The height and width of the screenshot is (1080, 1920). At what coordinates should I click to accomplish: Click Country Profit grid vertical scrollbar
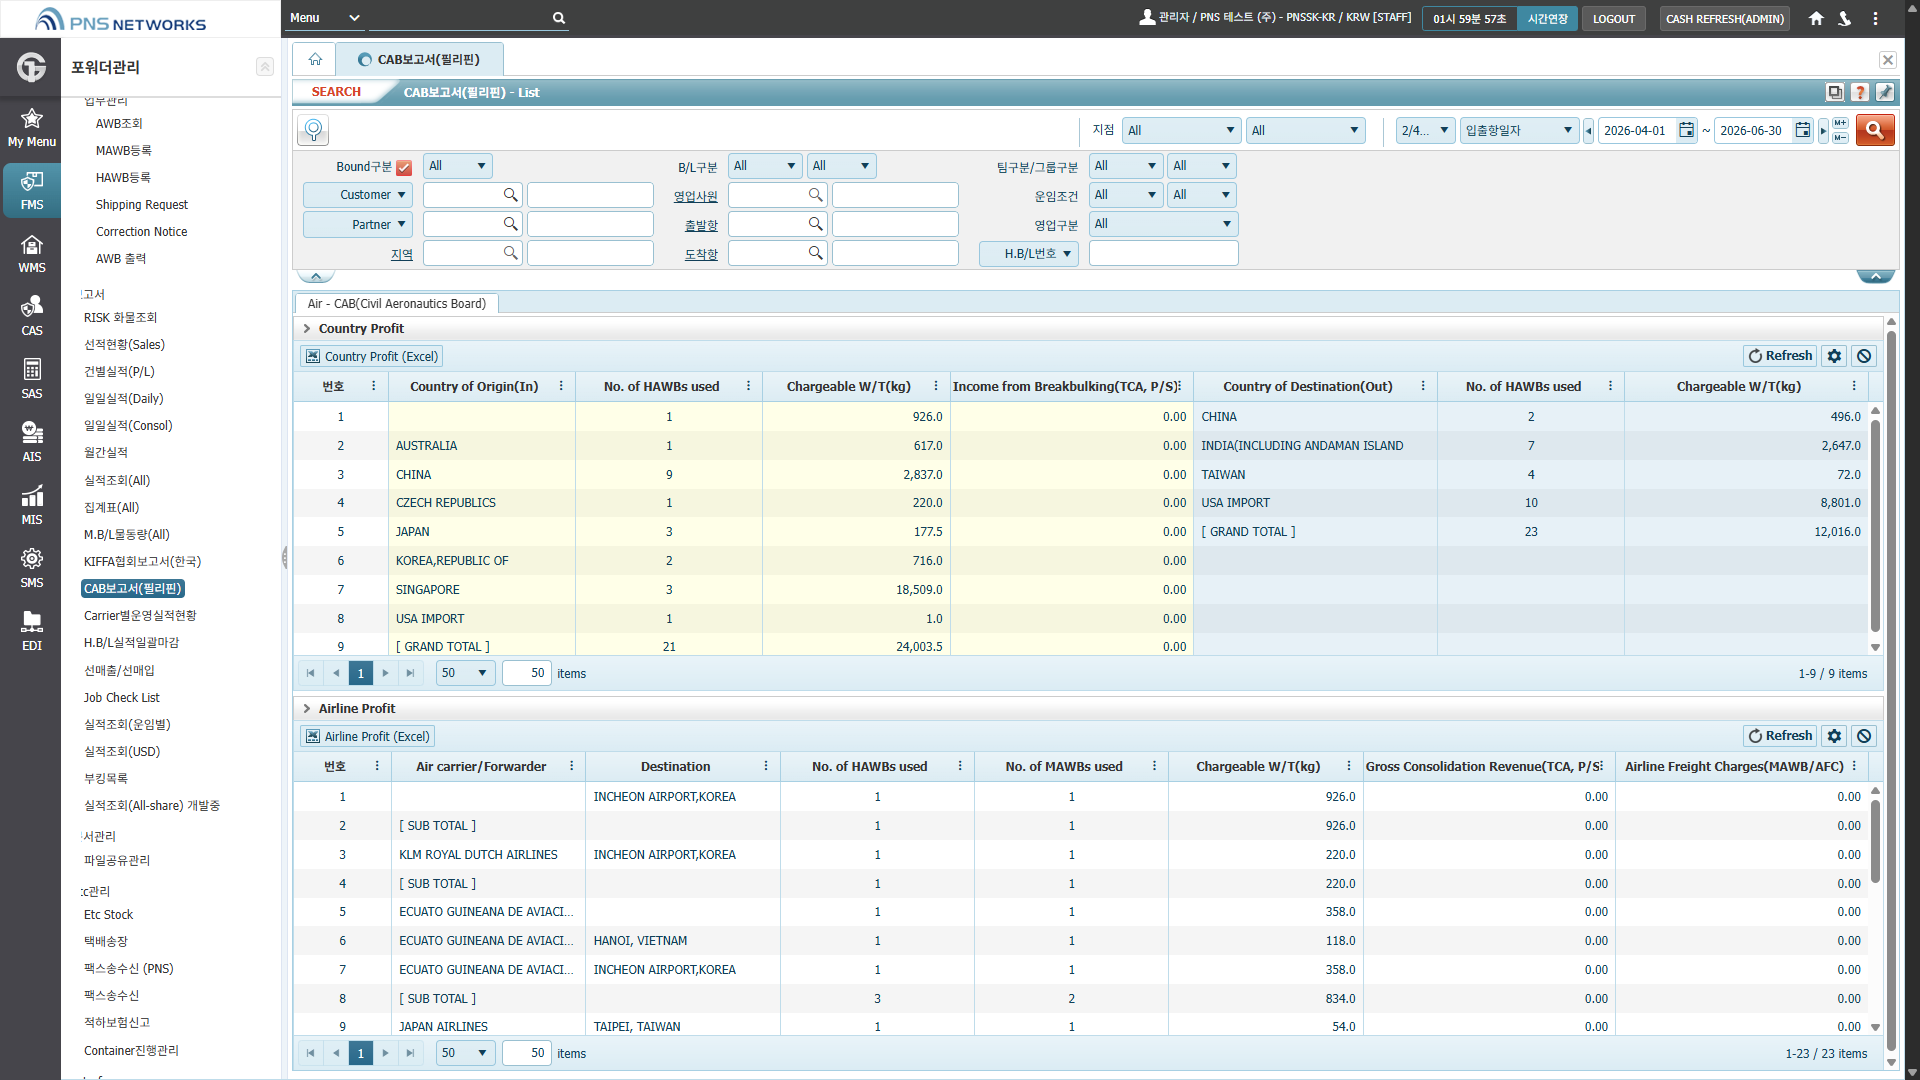[1875, 528]
